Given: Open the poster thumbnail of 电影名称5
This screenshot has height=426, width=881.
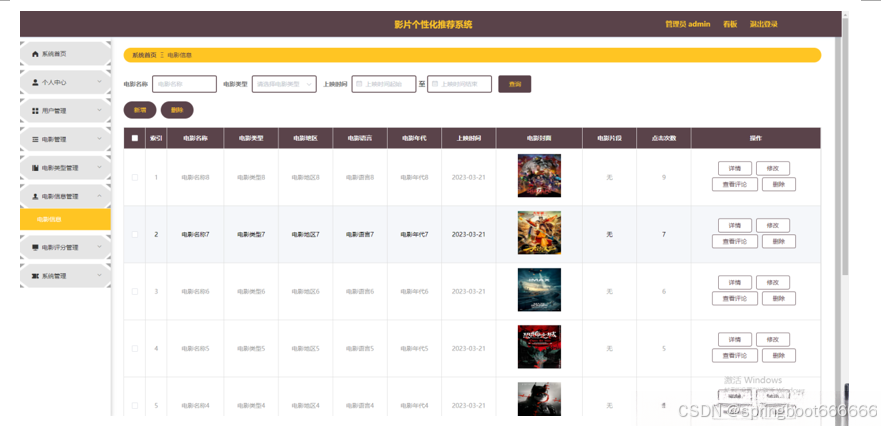Looking at the screenshot, I should [x=539, y=347].
